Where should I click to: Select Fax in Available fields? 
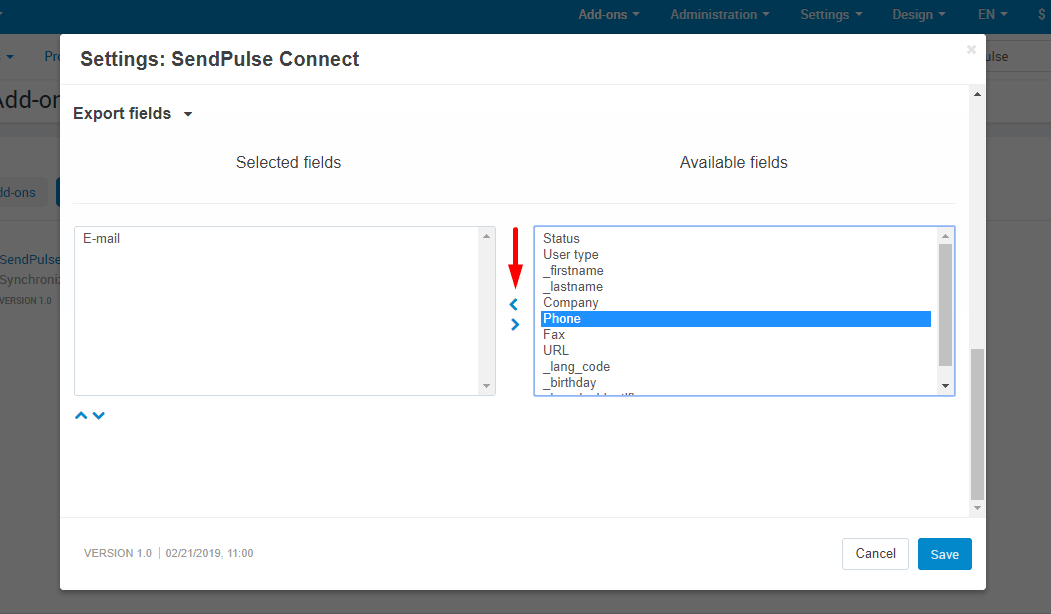coord(736,334)
